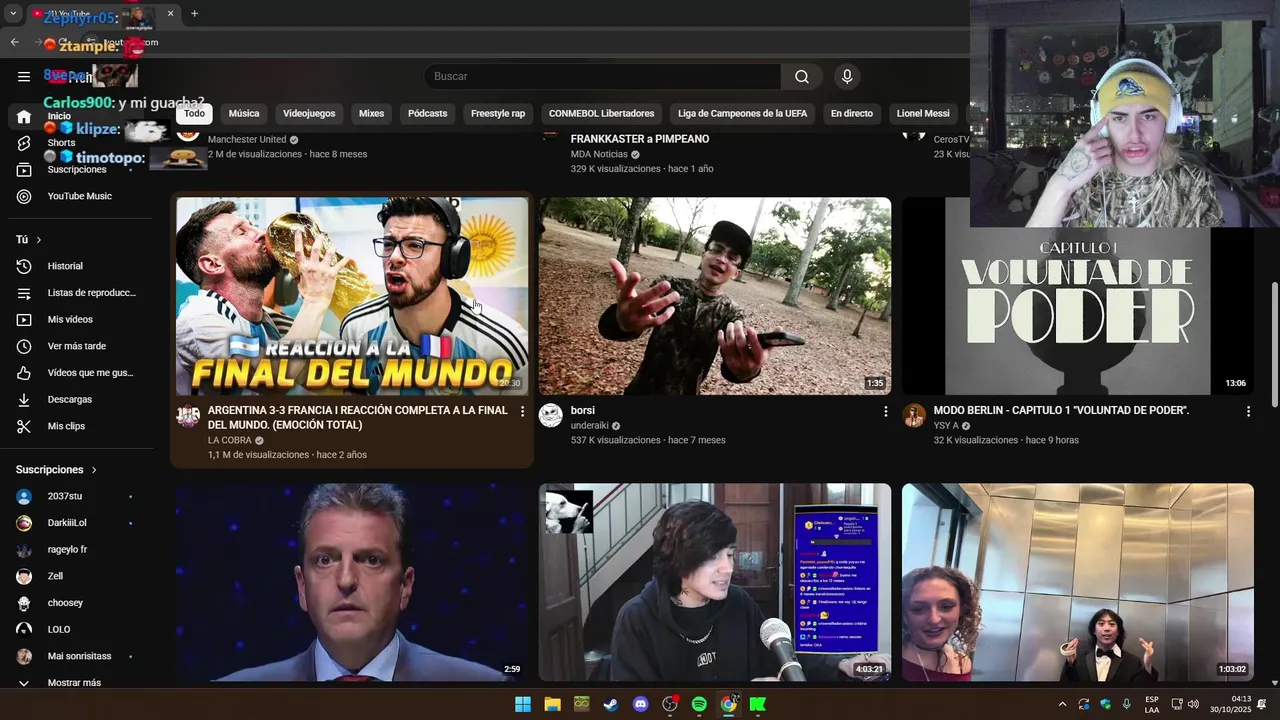This screenshot has height=720, width=1280.
Task: Open Descargas download icon
Action: (24, 399)
